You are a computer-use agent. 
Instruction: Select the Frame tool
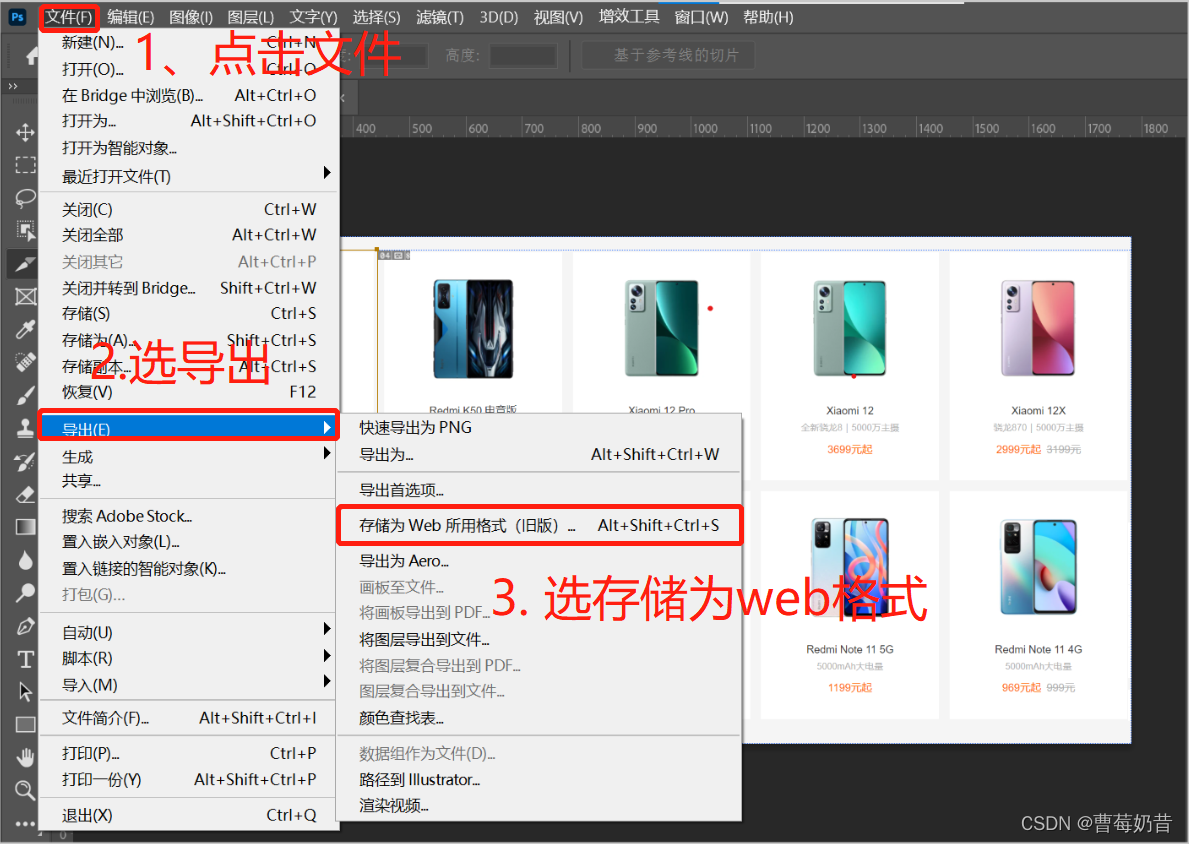25,296
